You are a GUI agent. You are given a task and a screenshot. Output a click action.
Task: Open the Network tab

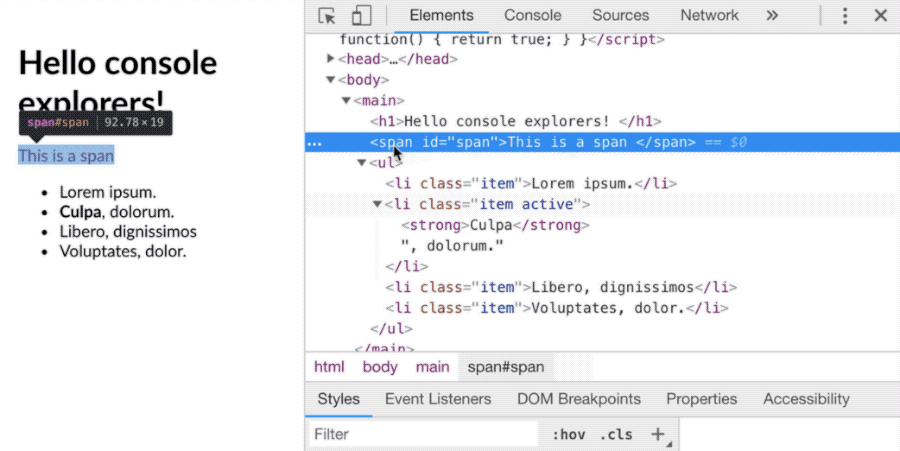pyautogui.click(x=709, y=15)
